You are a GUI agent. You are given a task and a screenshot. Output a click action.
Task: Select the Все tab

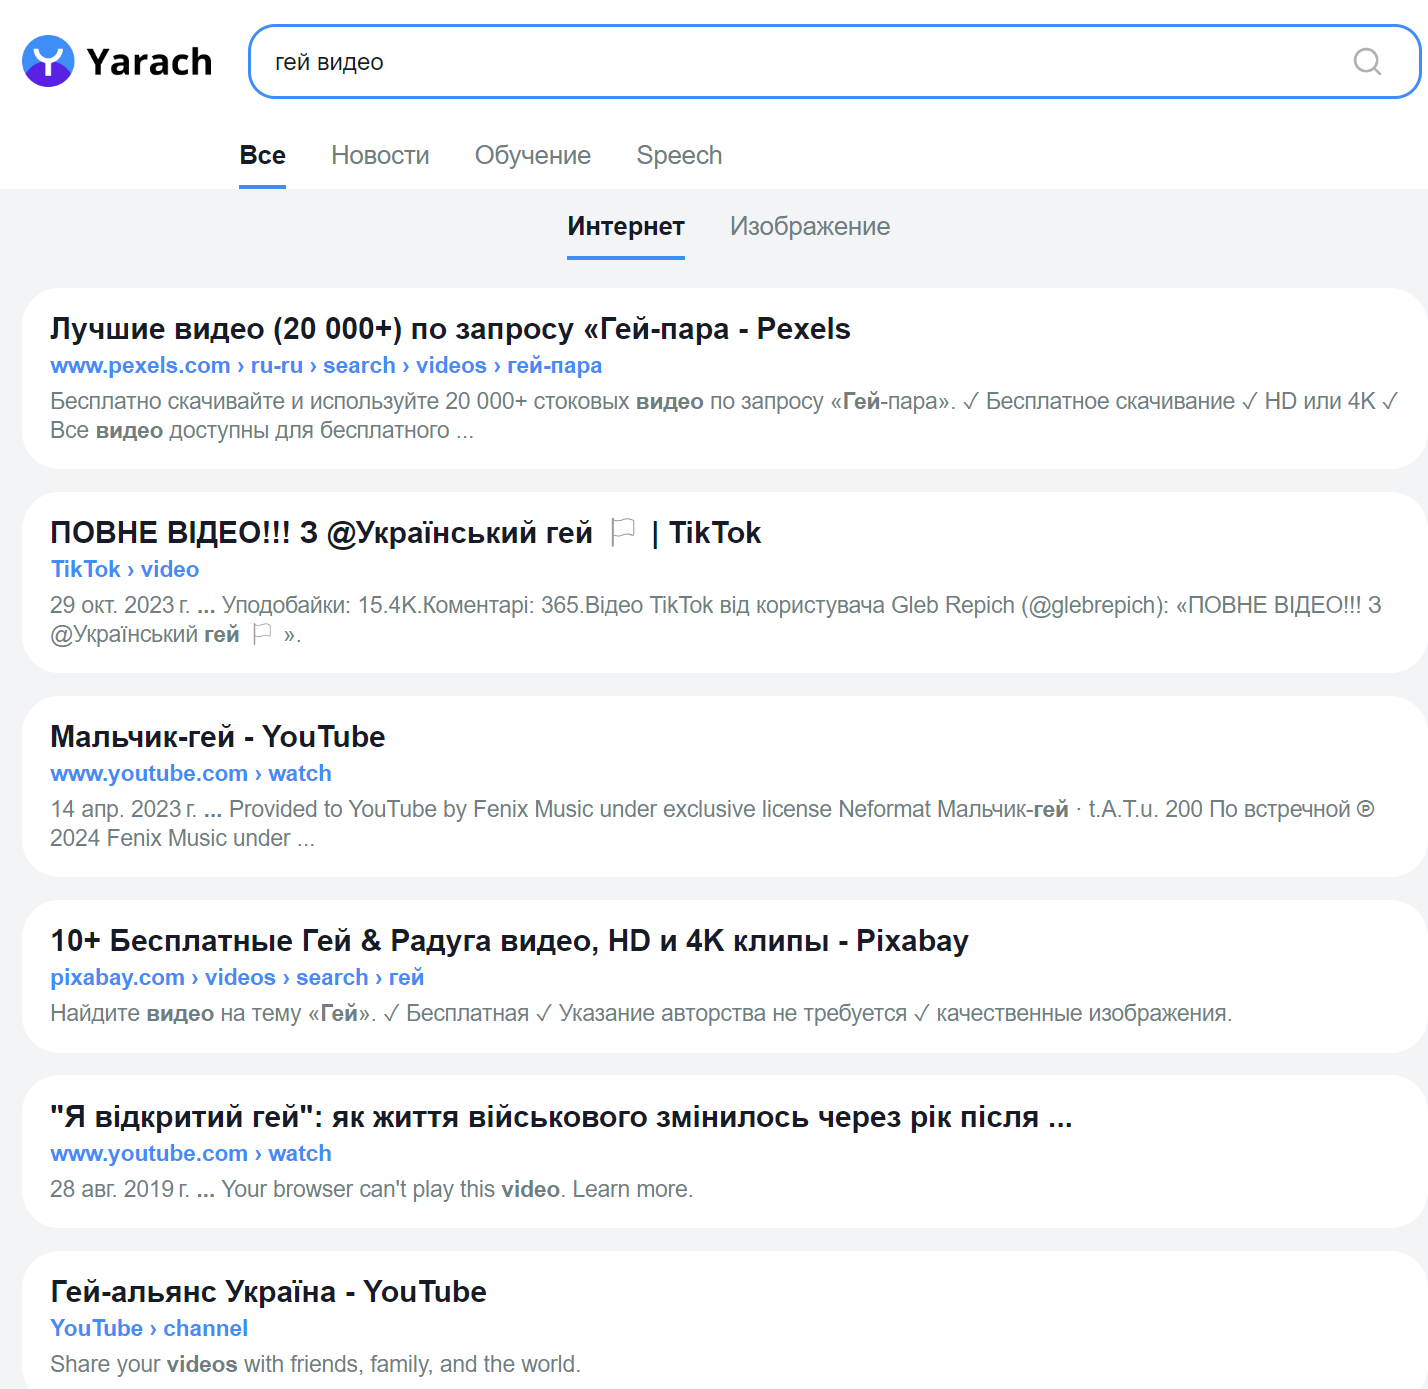pyautogui.click(x=262, y=156)
